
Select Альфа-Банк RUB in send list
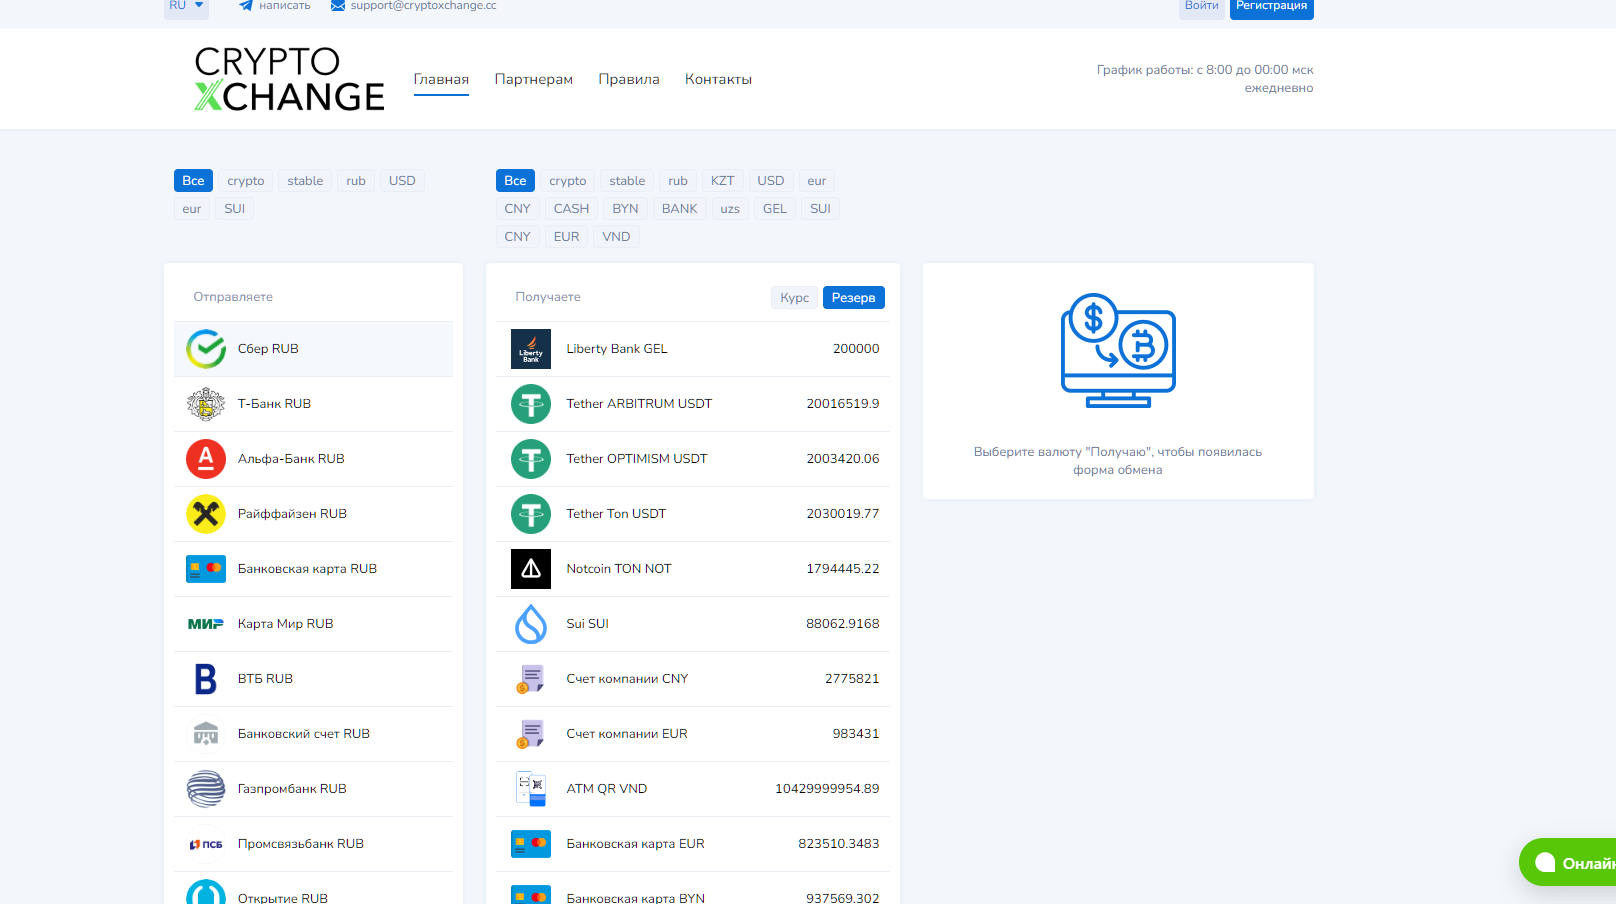pos(313,459)
